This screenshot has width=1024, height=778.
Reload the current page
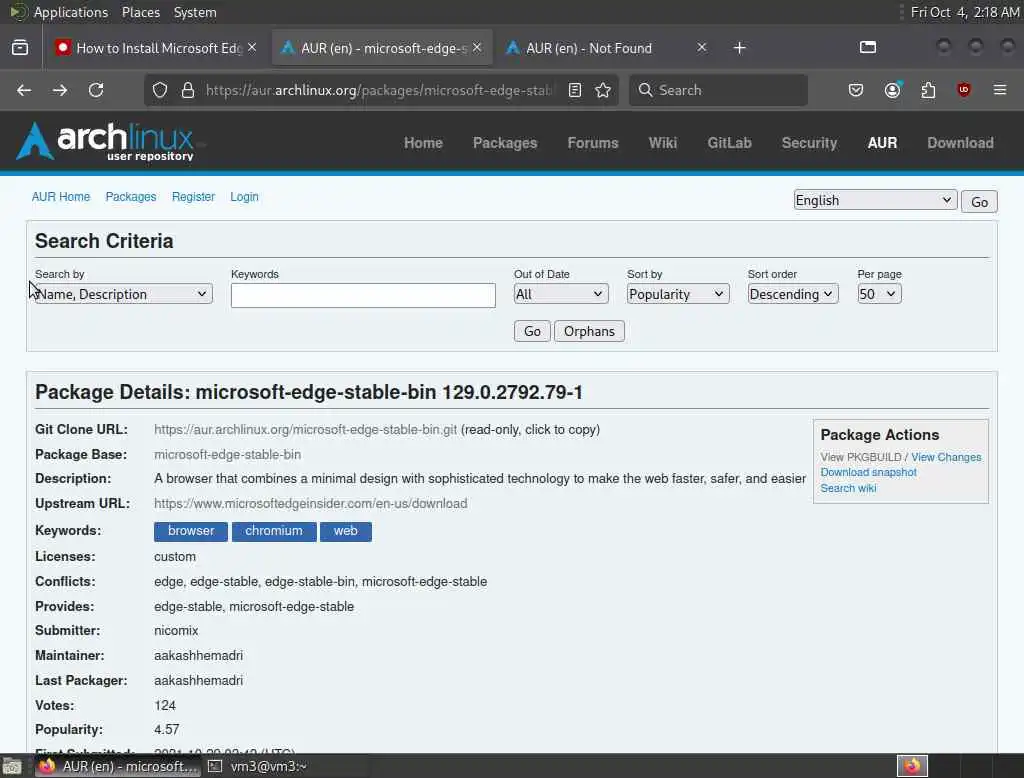click(96, 90)
